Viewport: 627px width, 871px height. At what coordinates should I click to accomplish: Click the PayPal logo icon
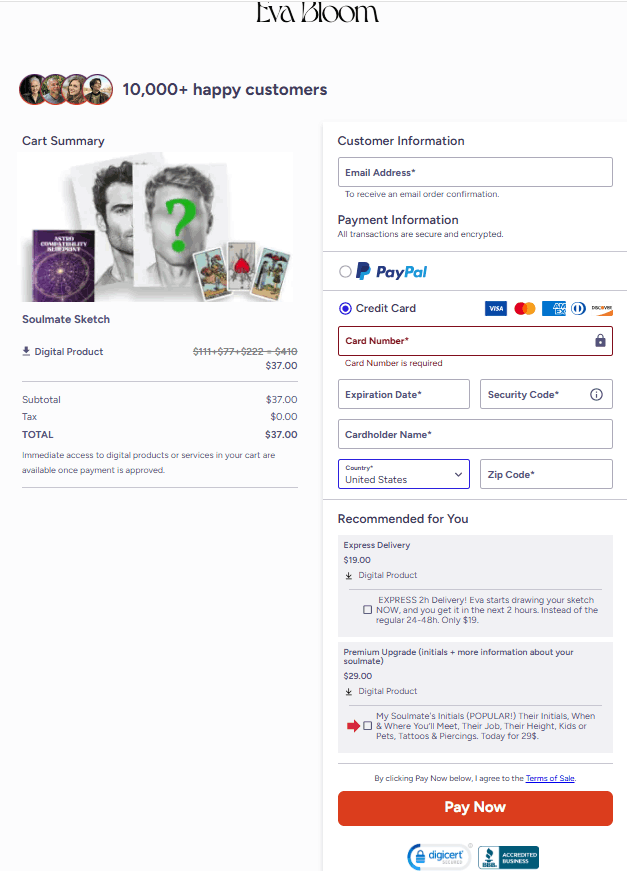point(392,272)
